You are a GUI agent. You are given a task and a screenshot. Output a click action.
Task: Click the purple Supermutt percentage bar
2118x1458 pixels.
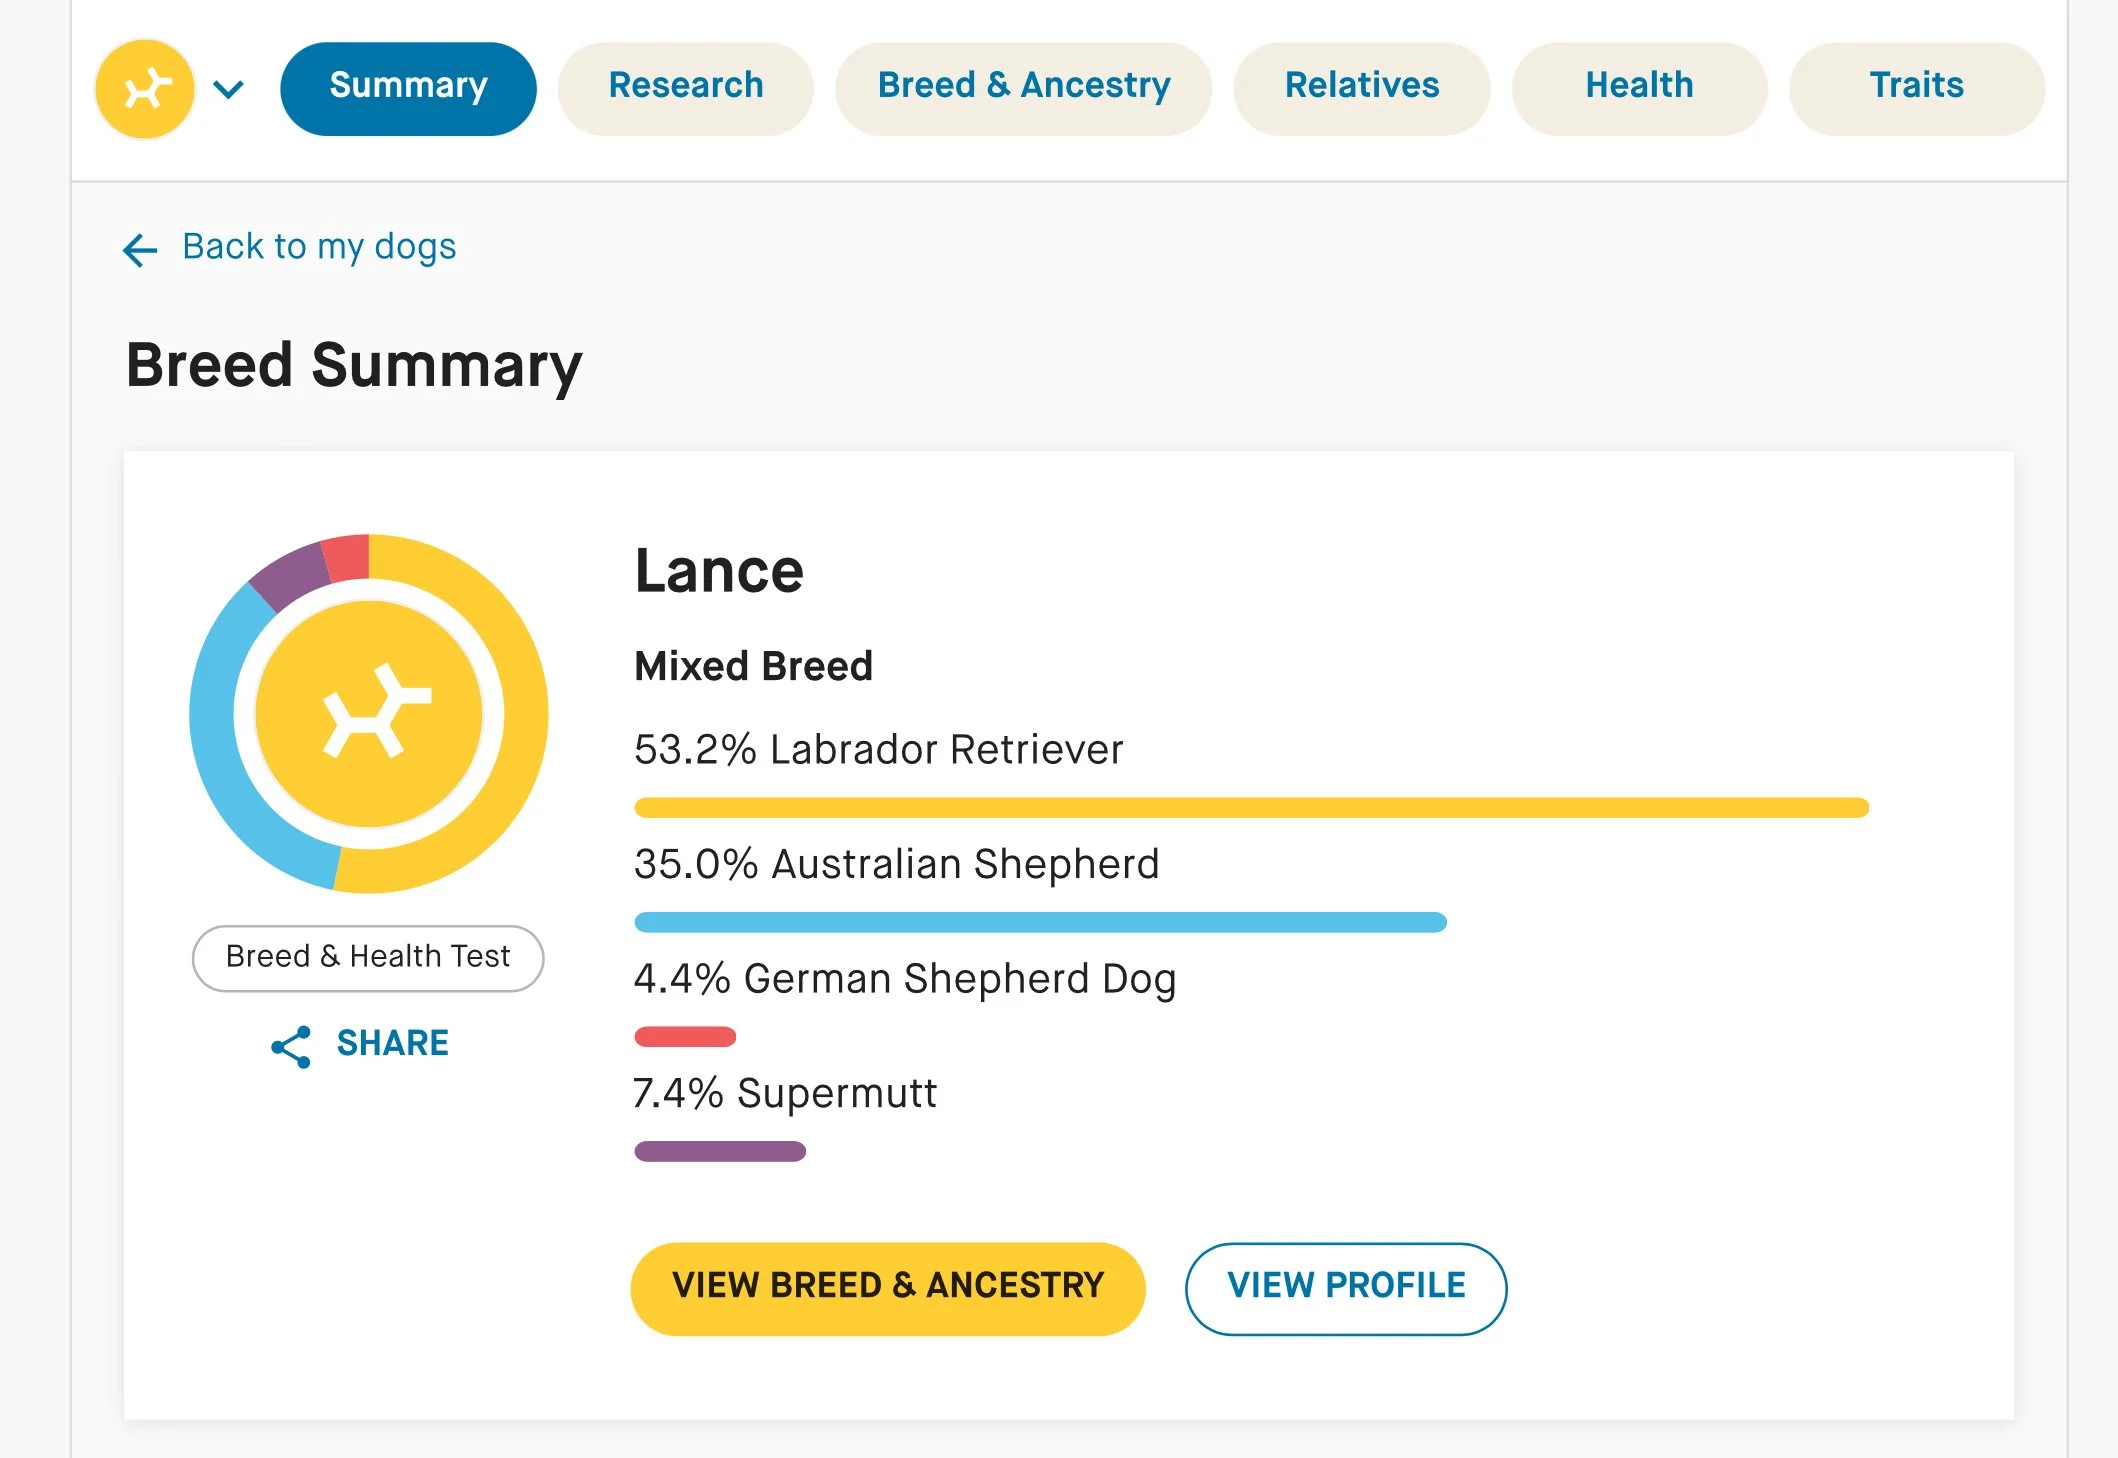click(x=720, y=1151)
